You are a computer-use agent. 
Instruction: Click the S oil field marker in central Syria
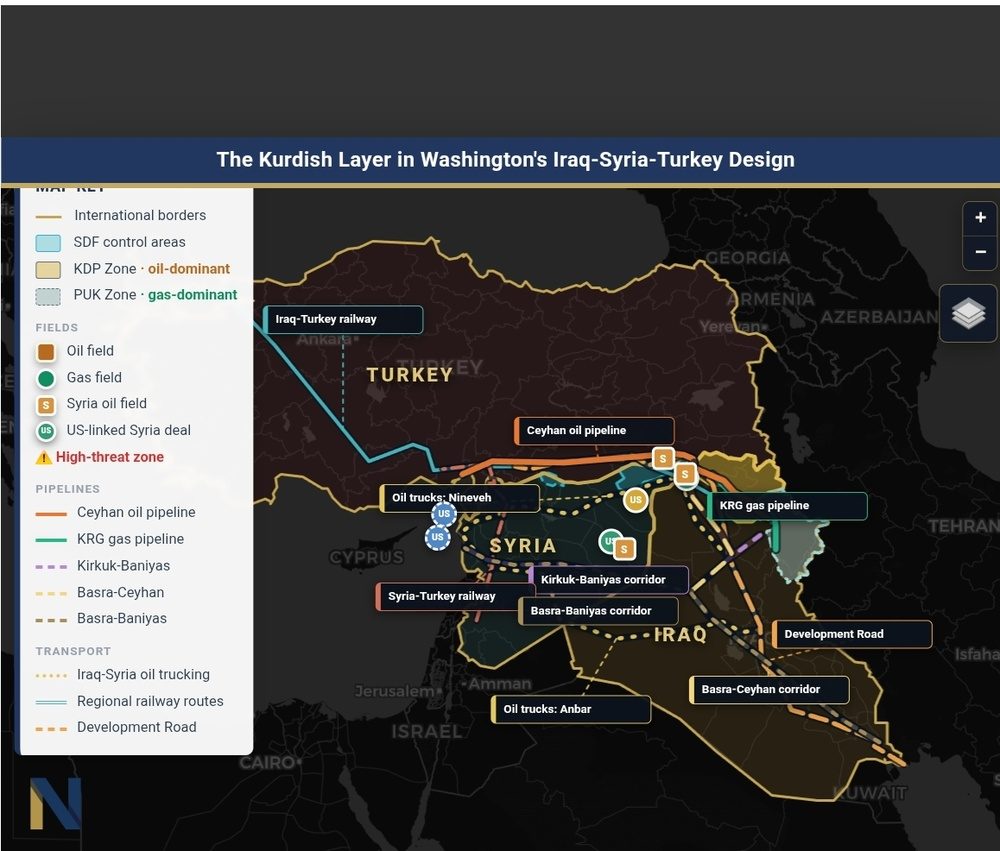coord(624,549)
